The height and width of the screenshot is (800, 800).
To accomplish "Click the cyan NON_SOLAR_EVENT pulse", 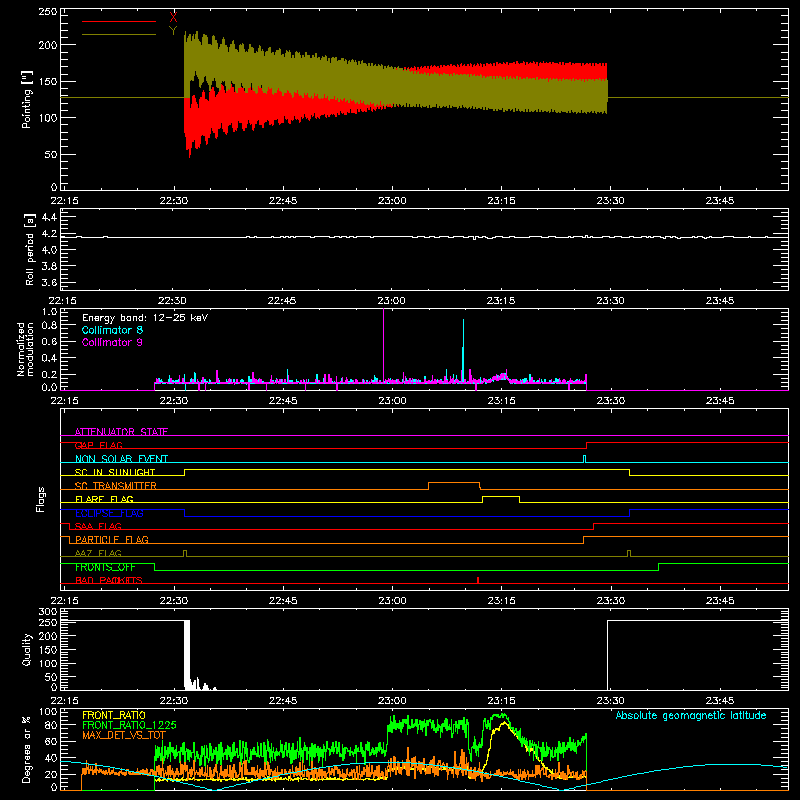I will coord(585,459).
